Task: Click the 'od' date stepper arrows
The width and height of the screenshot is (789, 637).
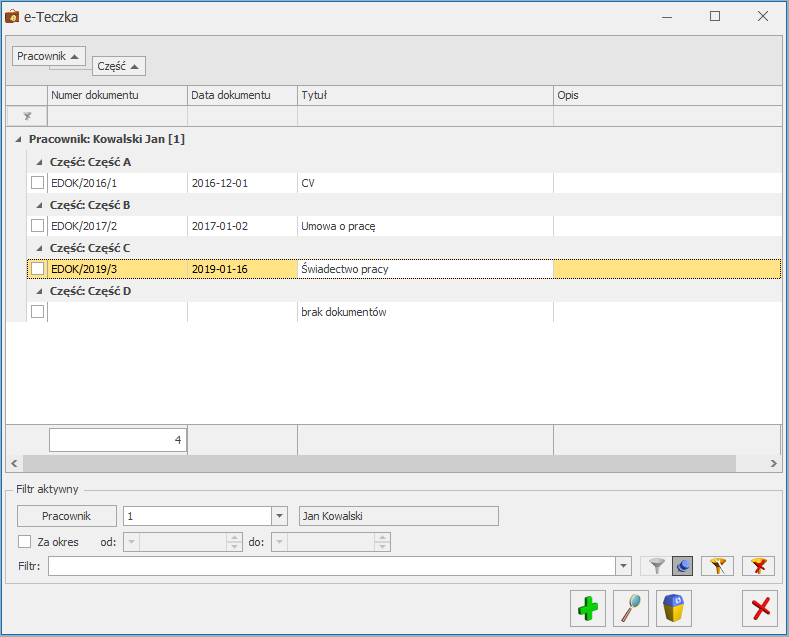Action: click(x=234, y=542)
